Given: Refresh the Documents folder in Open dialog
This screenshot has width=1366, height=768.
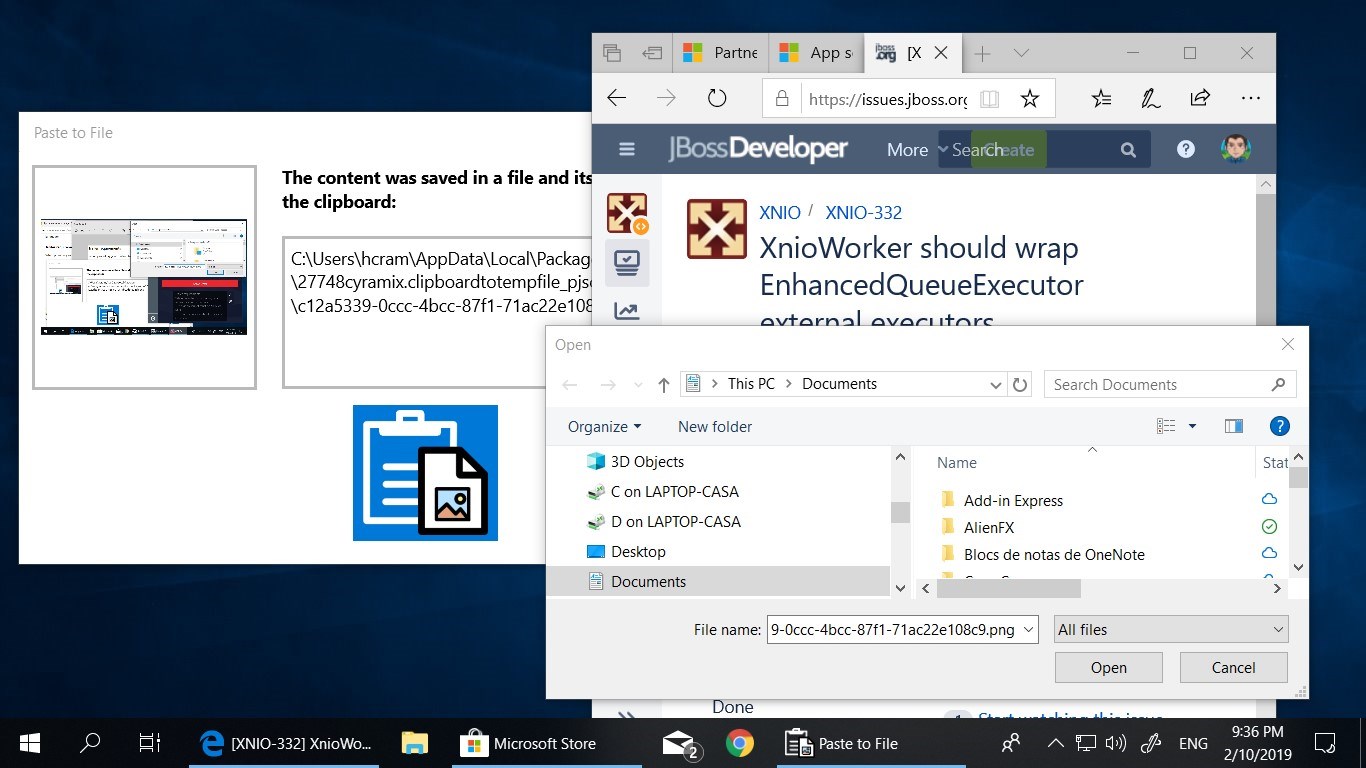Looking at the screenshot, I should (x=1020, y=384).
